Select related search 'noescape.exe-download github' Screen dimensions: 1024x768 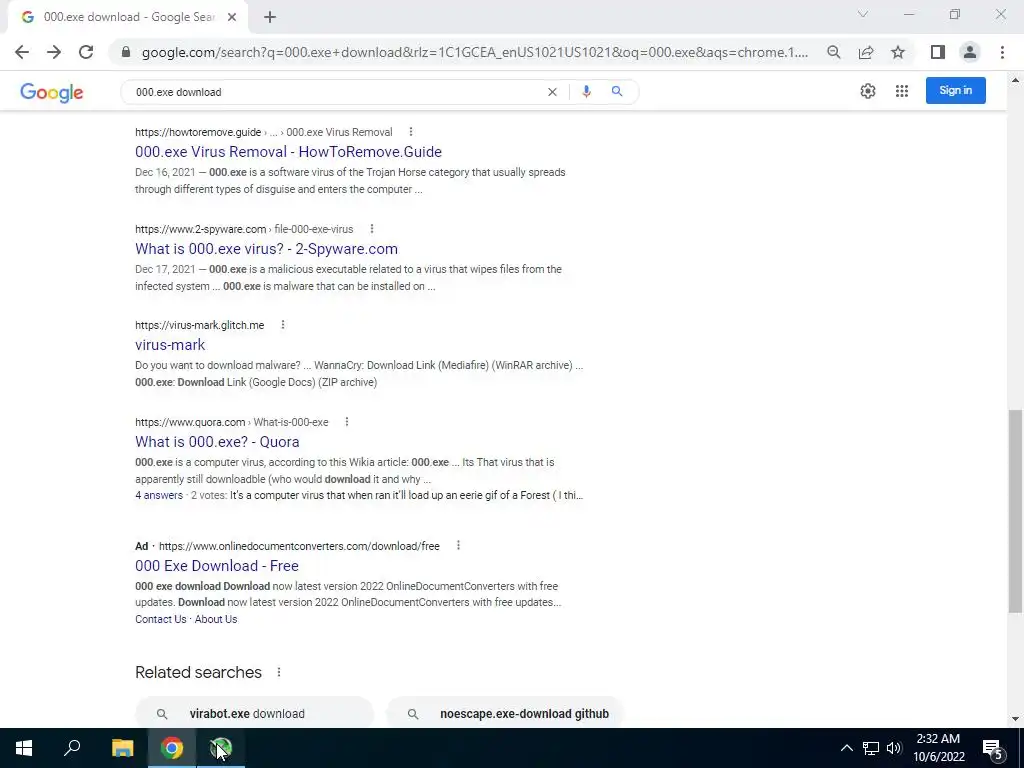click(x=505, y=713)
